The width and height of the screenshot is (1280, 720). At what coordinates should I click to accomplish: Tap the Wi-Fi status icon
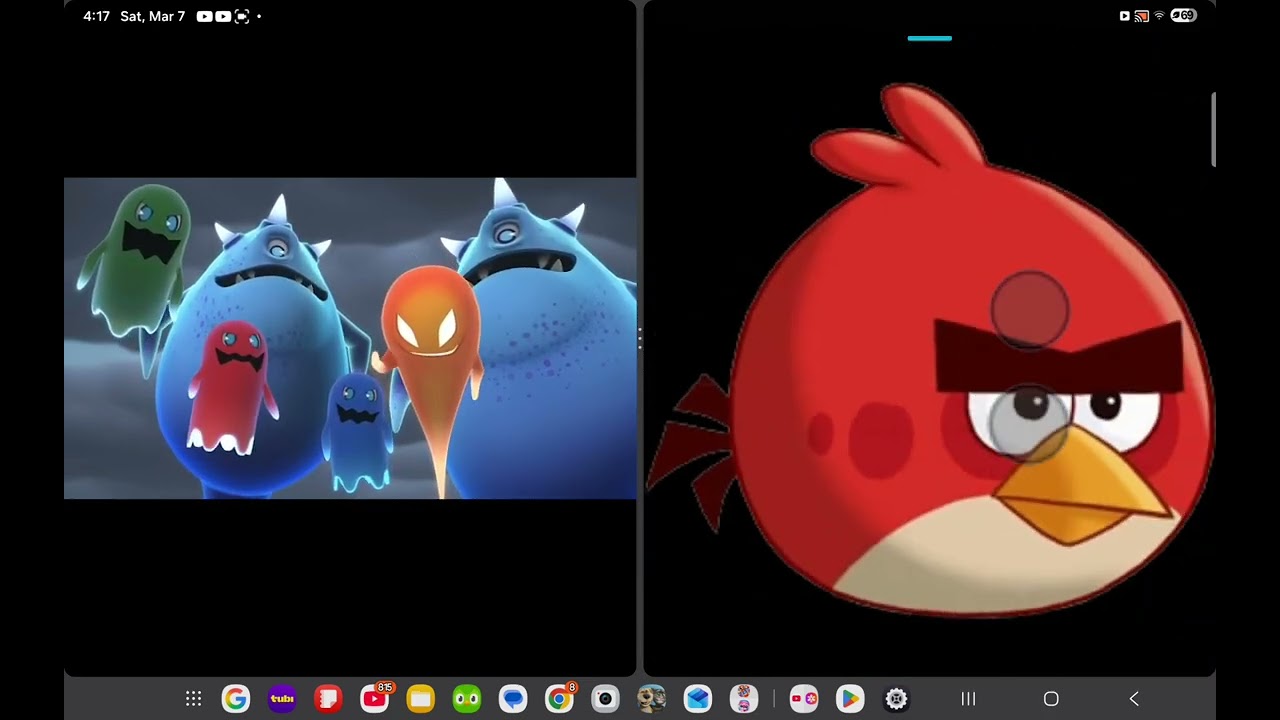tap(1160, 16)
